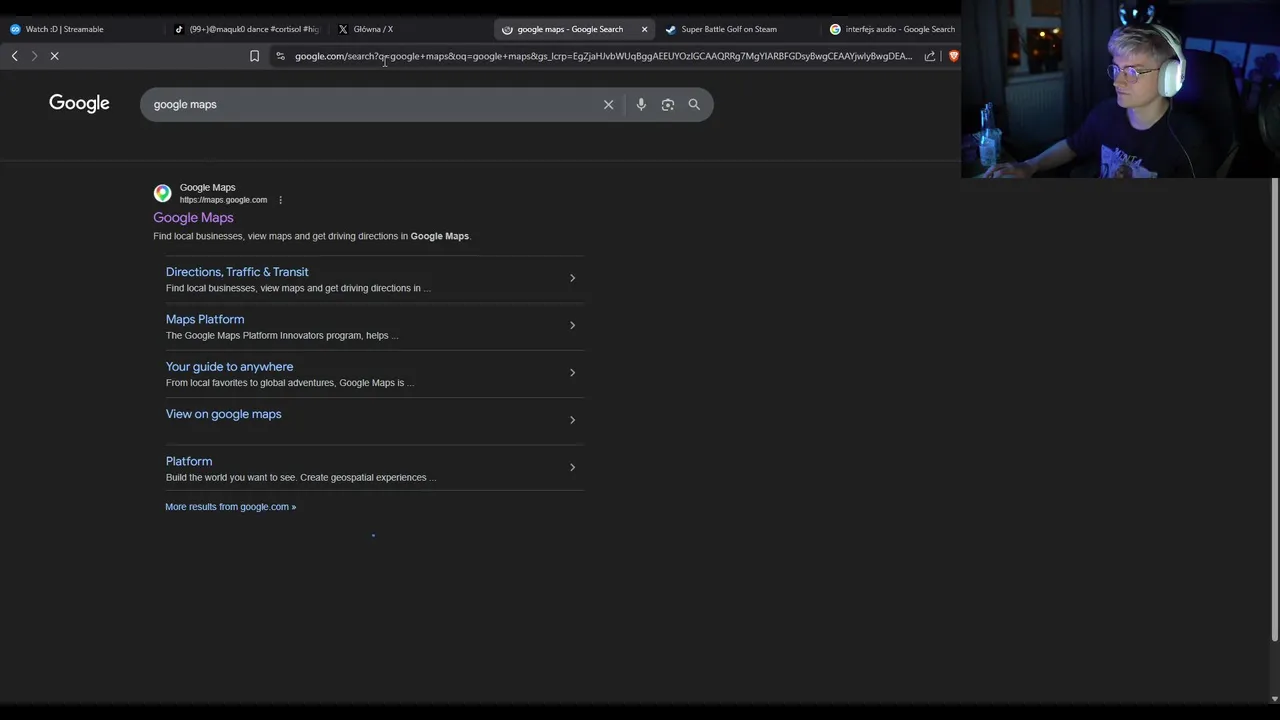Stop loading the page
The width and height of the screenshot is (1280, 720).
(55, 56)
